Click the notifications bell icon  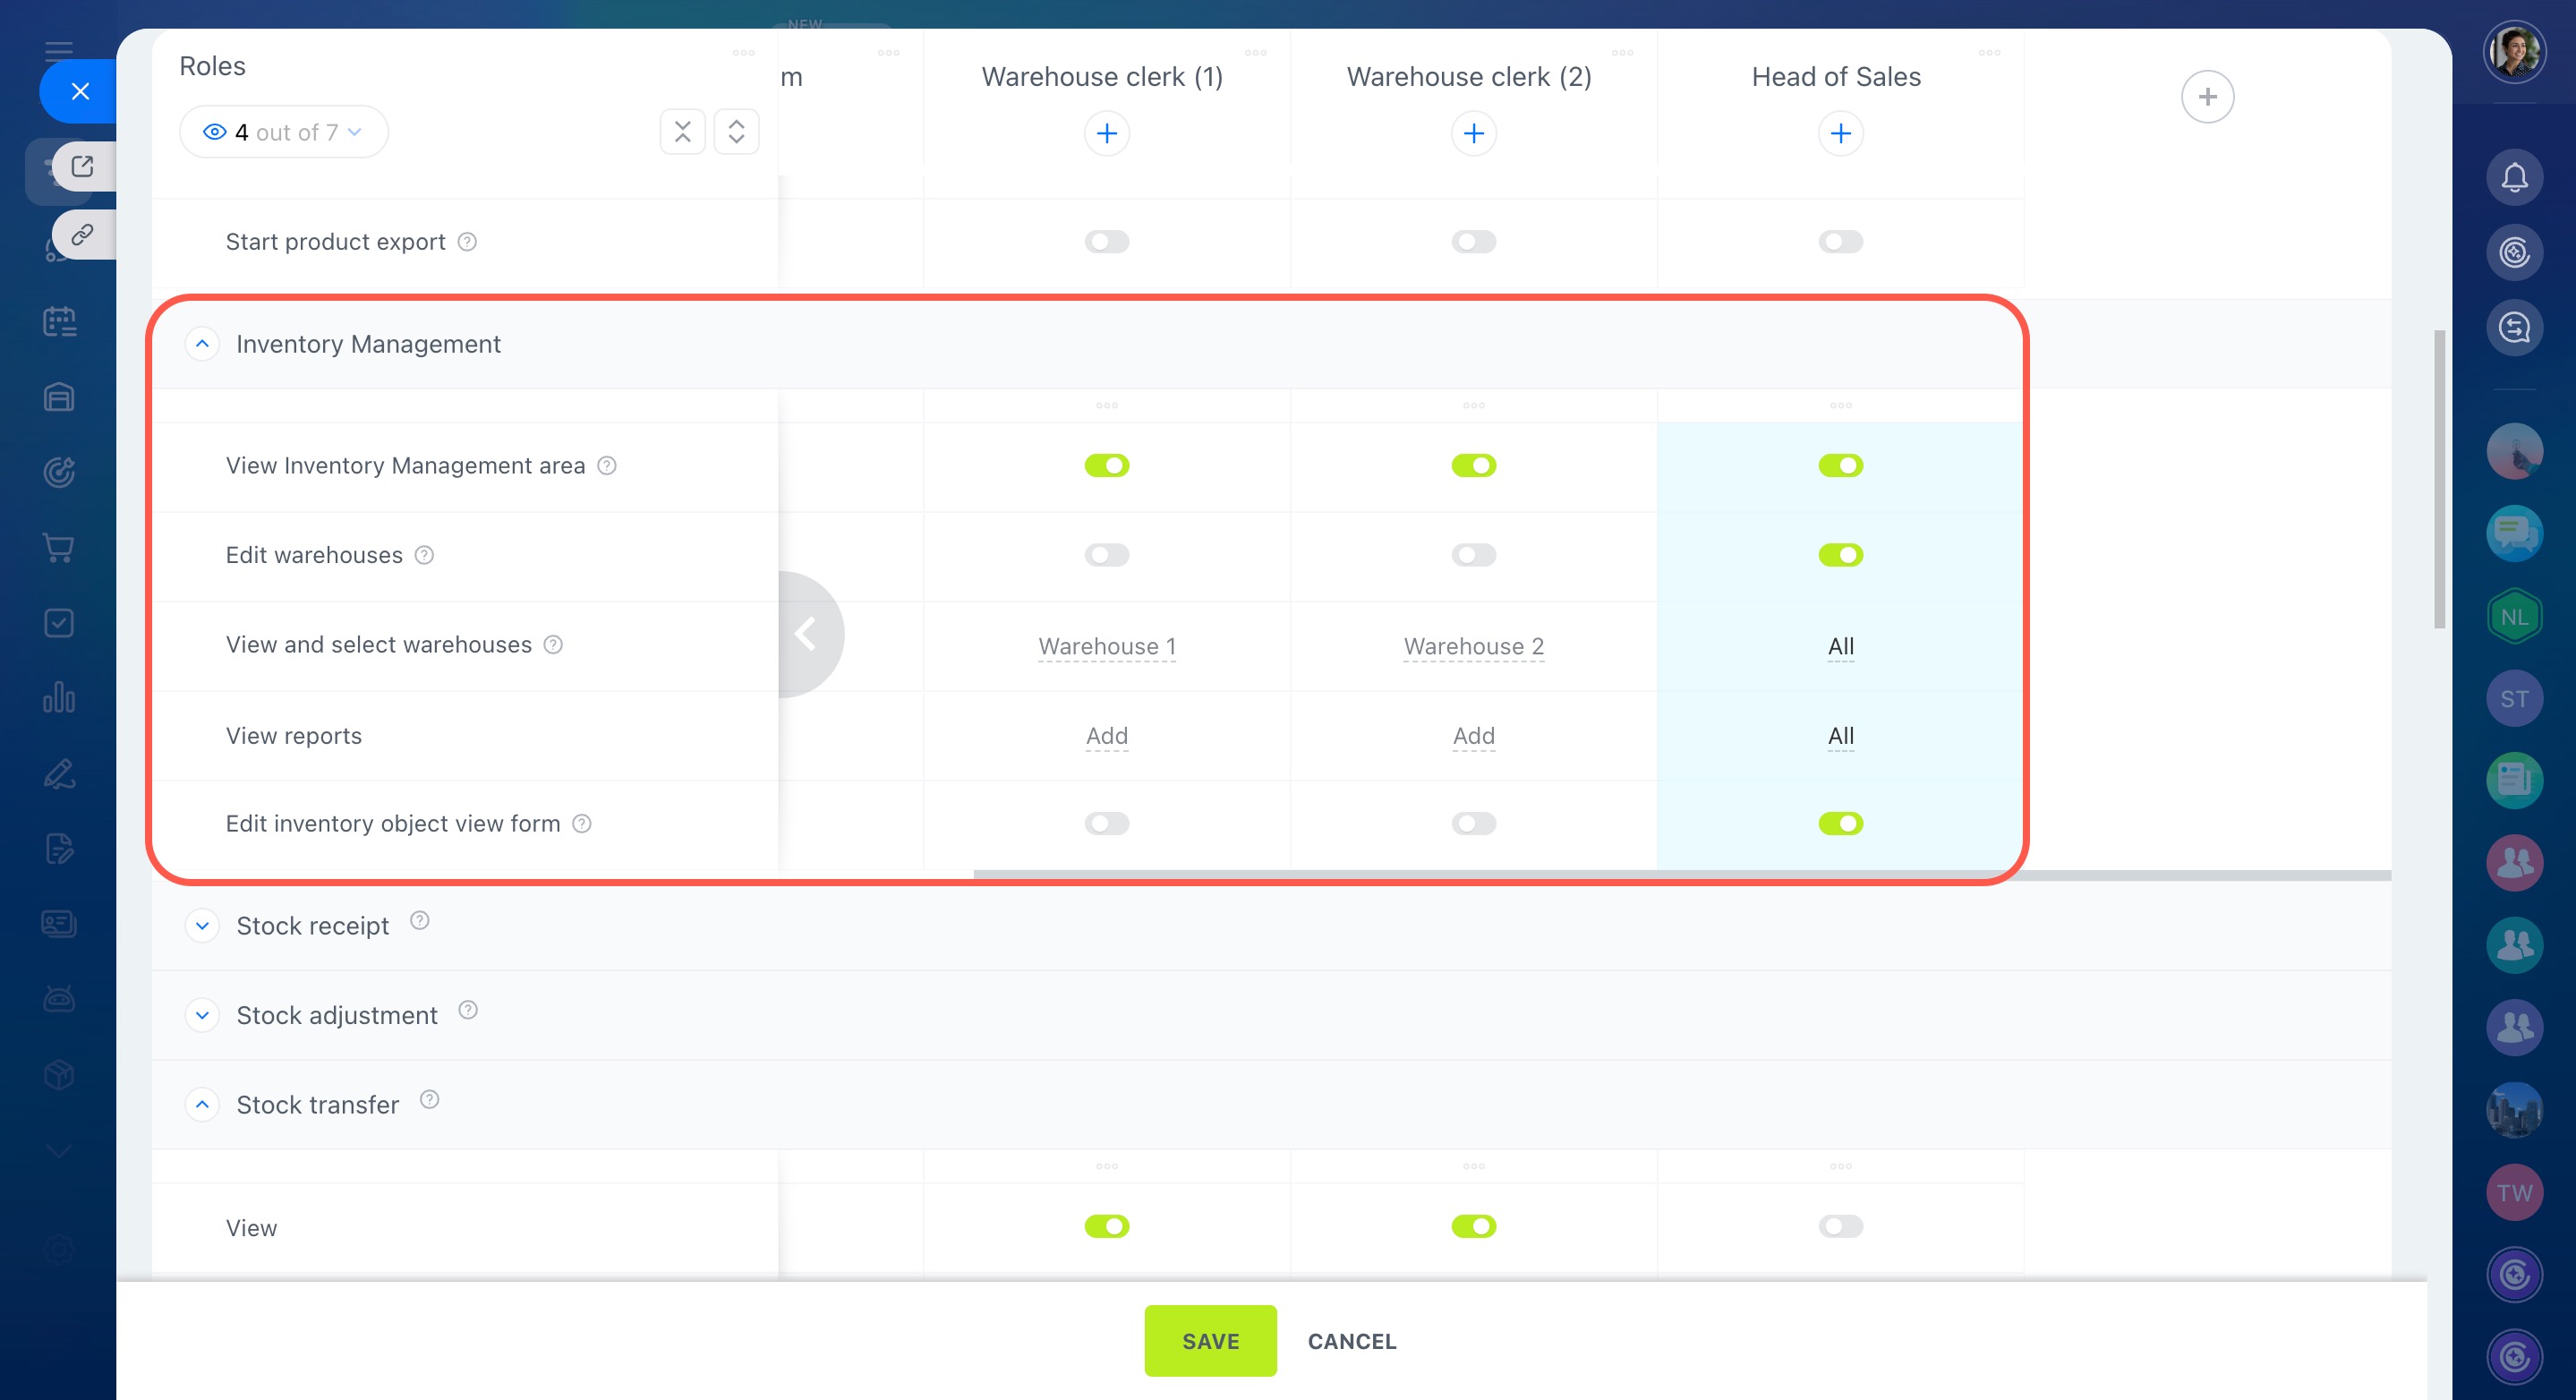click(2513, 178)
